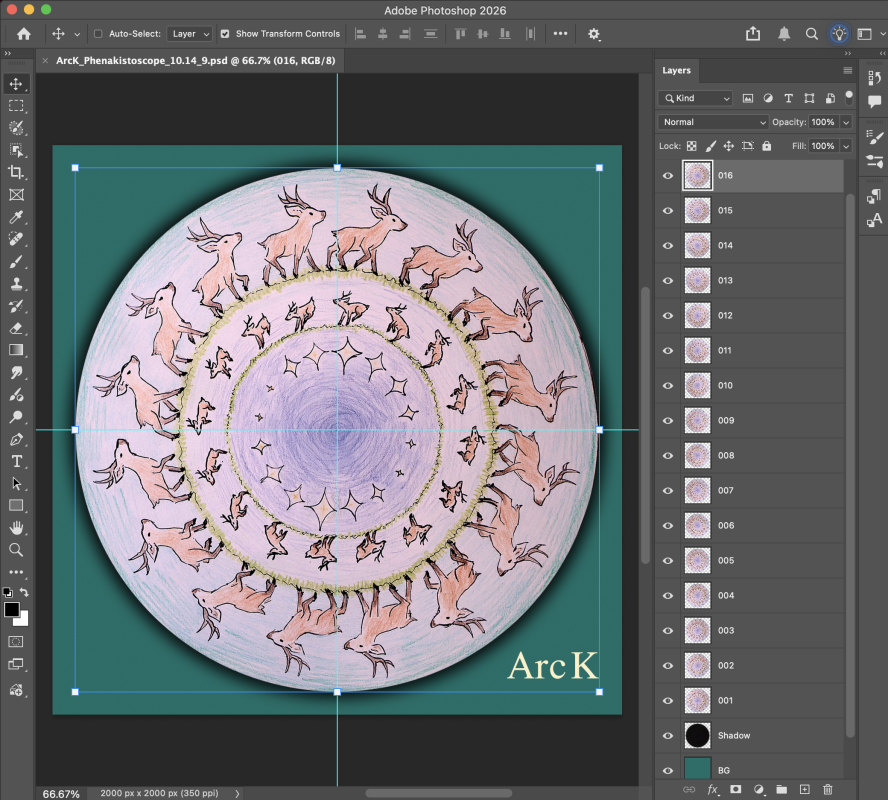This screenshot has width=888, height=800.
Task: Uncheck Show Transform Controls
Action: pyautogui.click(x=225, y=34)
